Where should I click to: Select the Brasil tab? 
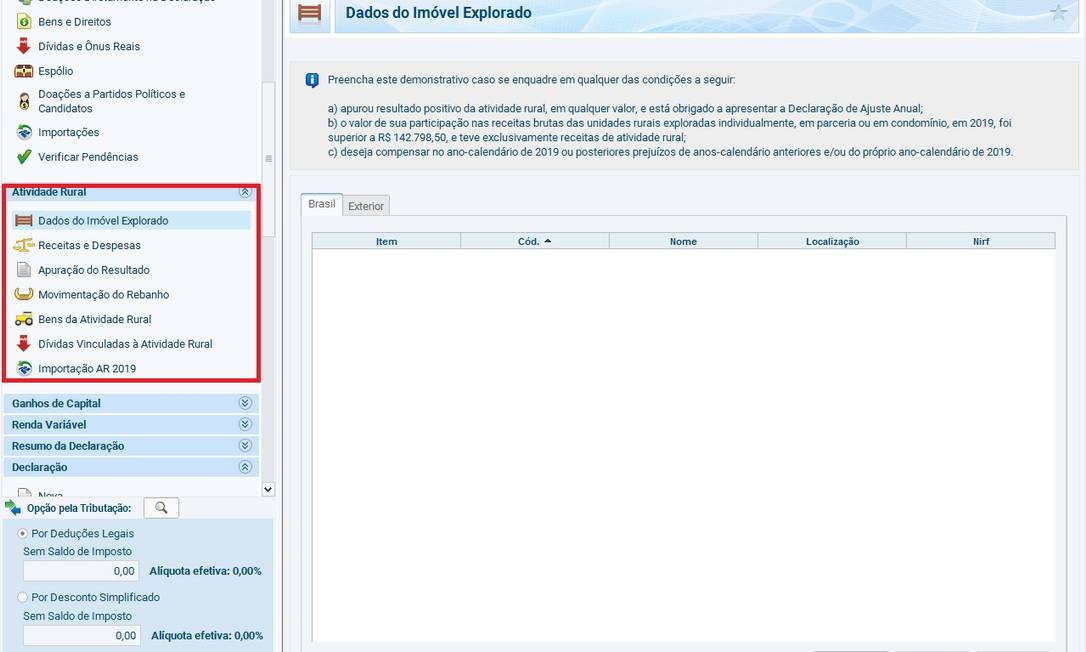[x=321, y=204]
